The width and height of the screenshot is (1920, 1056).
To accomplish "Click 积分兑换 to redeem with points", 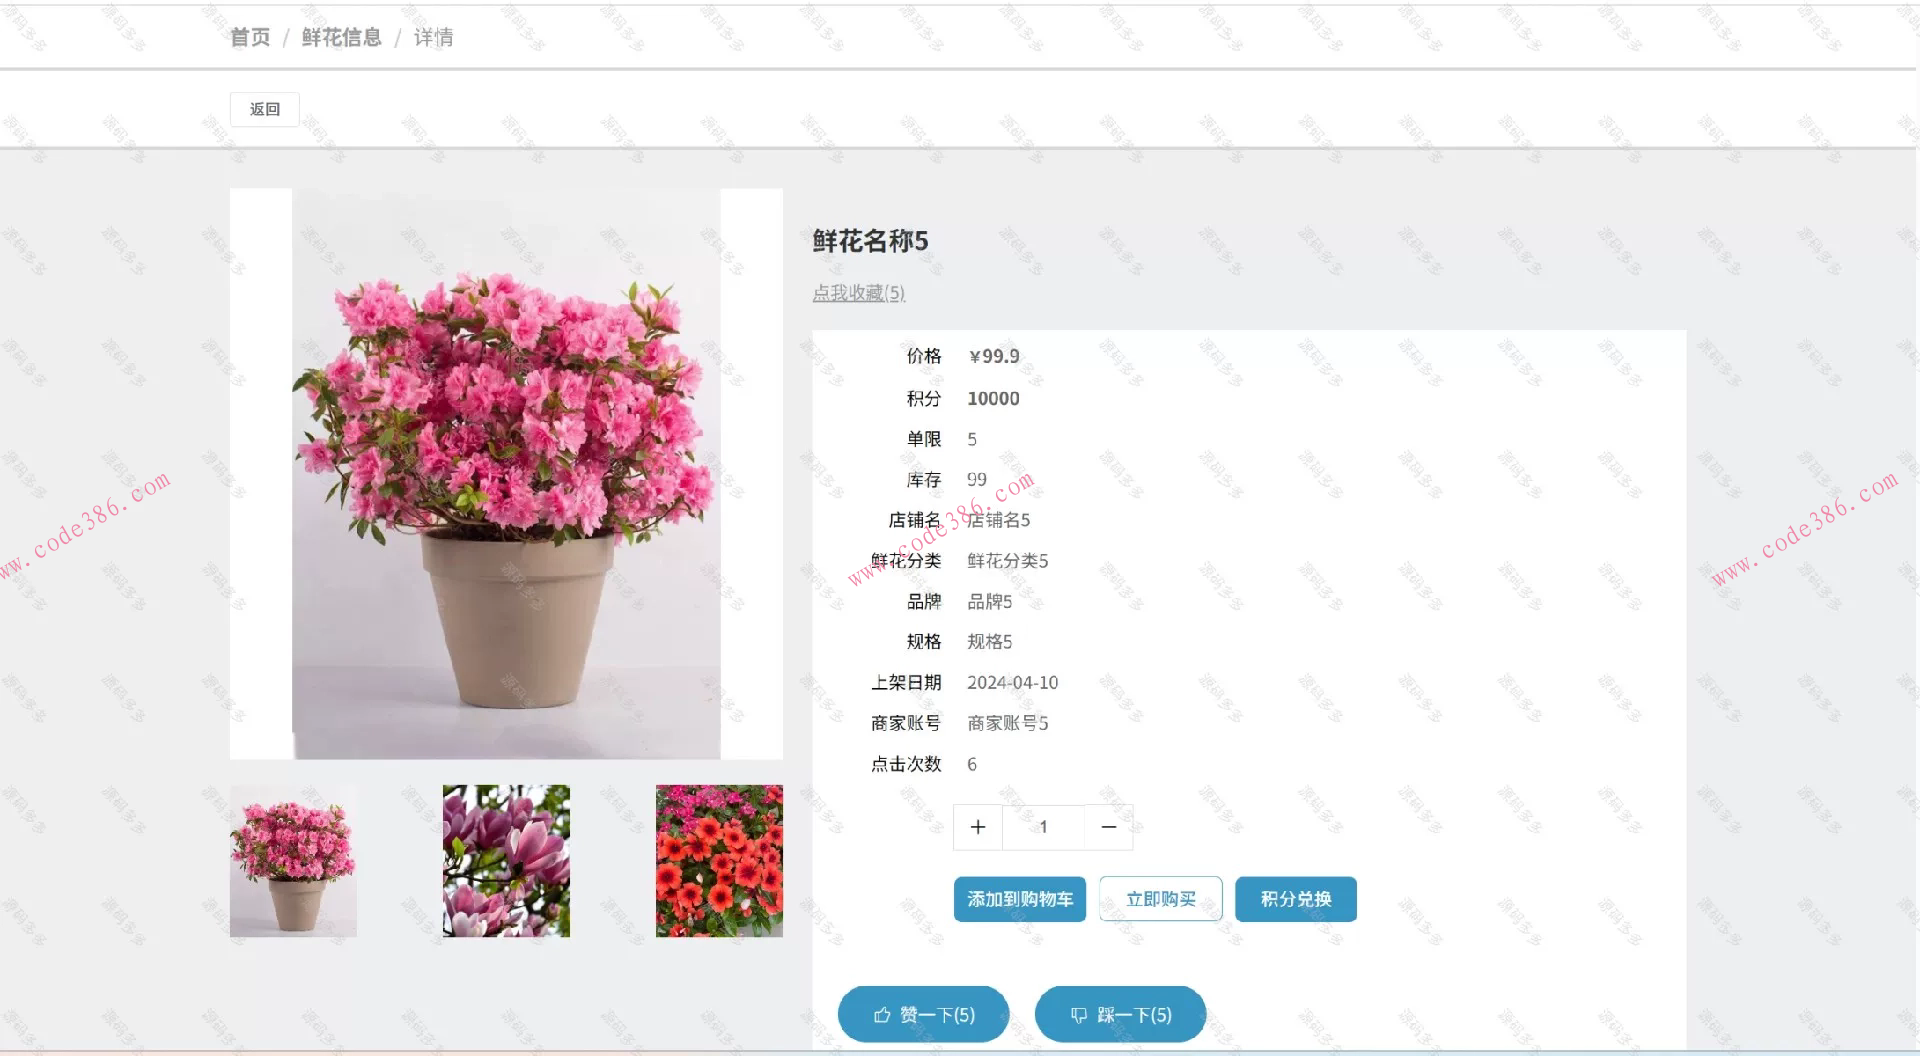I will pyautogui.click(x=1296, y=899).
